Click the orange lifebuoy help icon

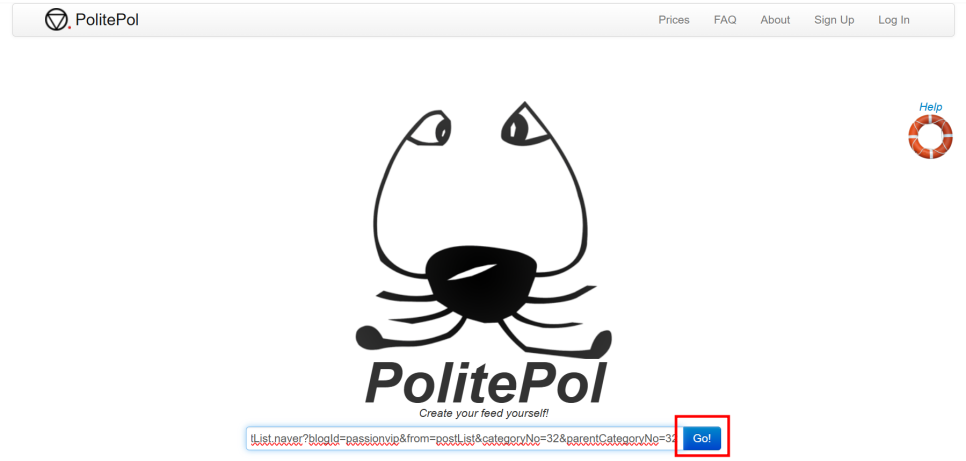pyautogui.click(x=930, y=136)
